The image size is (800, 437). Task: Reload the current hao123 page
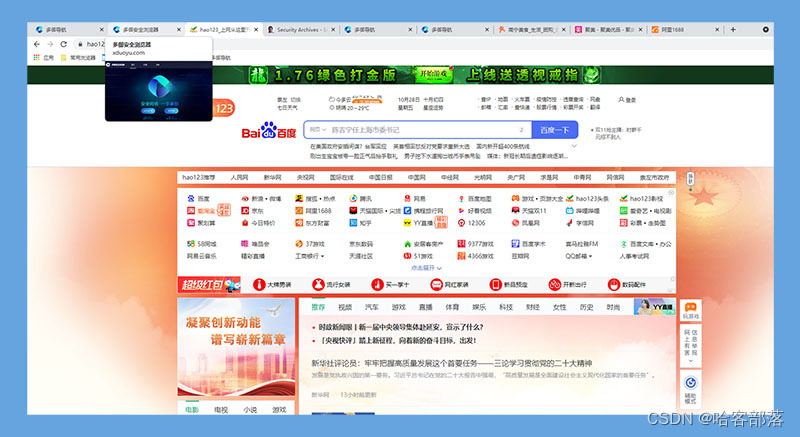pos(63,44)
